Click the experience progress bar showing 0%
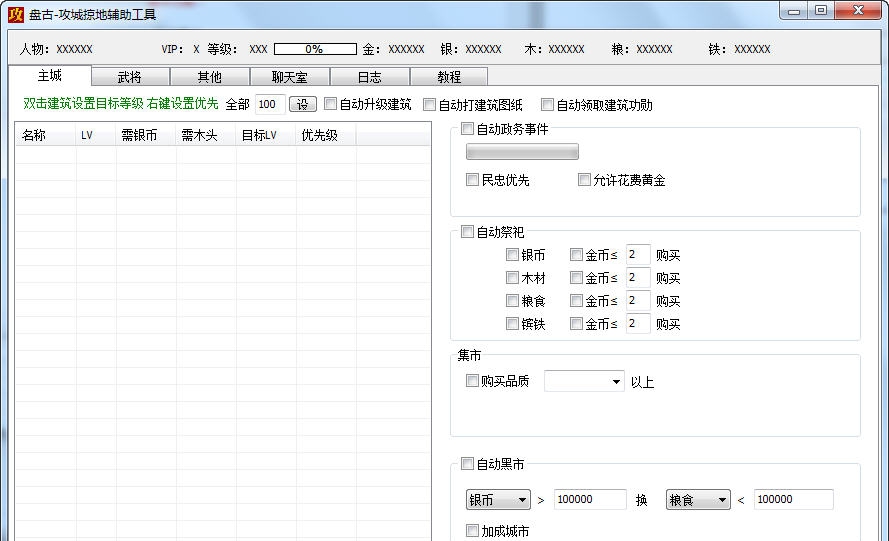The width and height of the screenshot is (889, 541). (x=315, y=49)
